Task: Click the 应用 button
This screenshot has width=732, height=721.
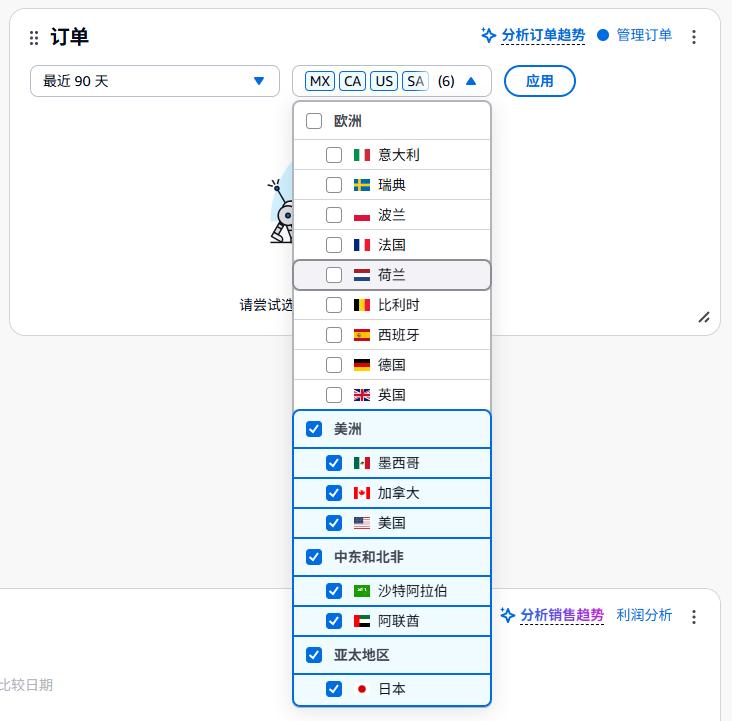Action: [540, 81]
